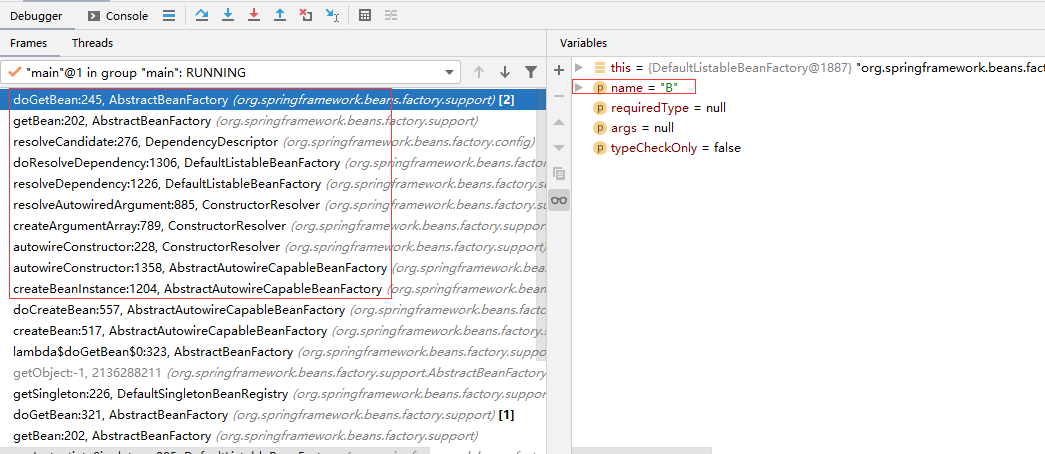Click the Run to Cursor icon
The image size is (1045, 454).
tap(332, 15)
